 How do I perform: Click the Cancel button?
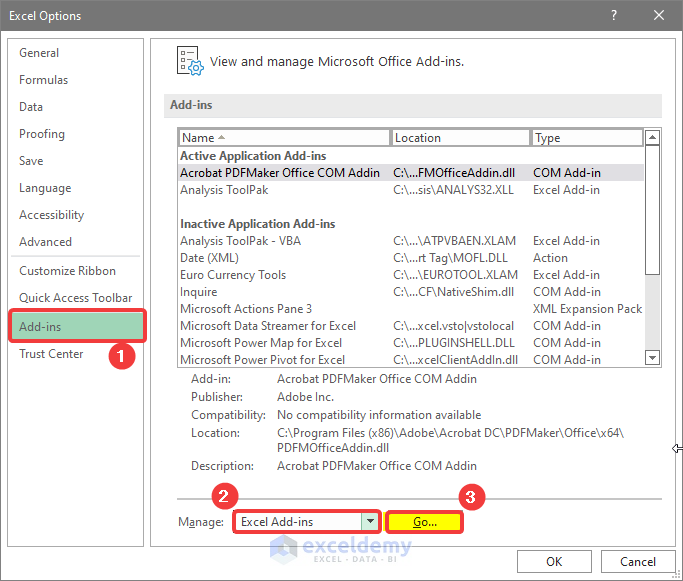(x=638, y=561)
